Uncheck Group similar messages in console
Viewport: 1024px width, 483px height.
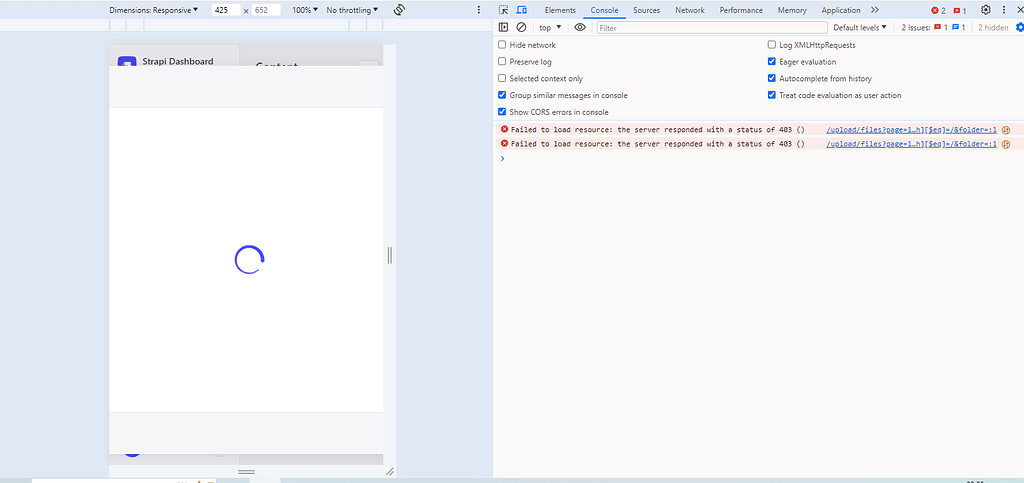[x=502, y=95]
